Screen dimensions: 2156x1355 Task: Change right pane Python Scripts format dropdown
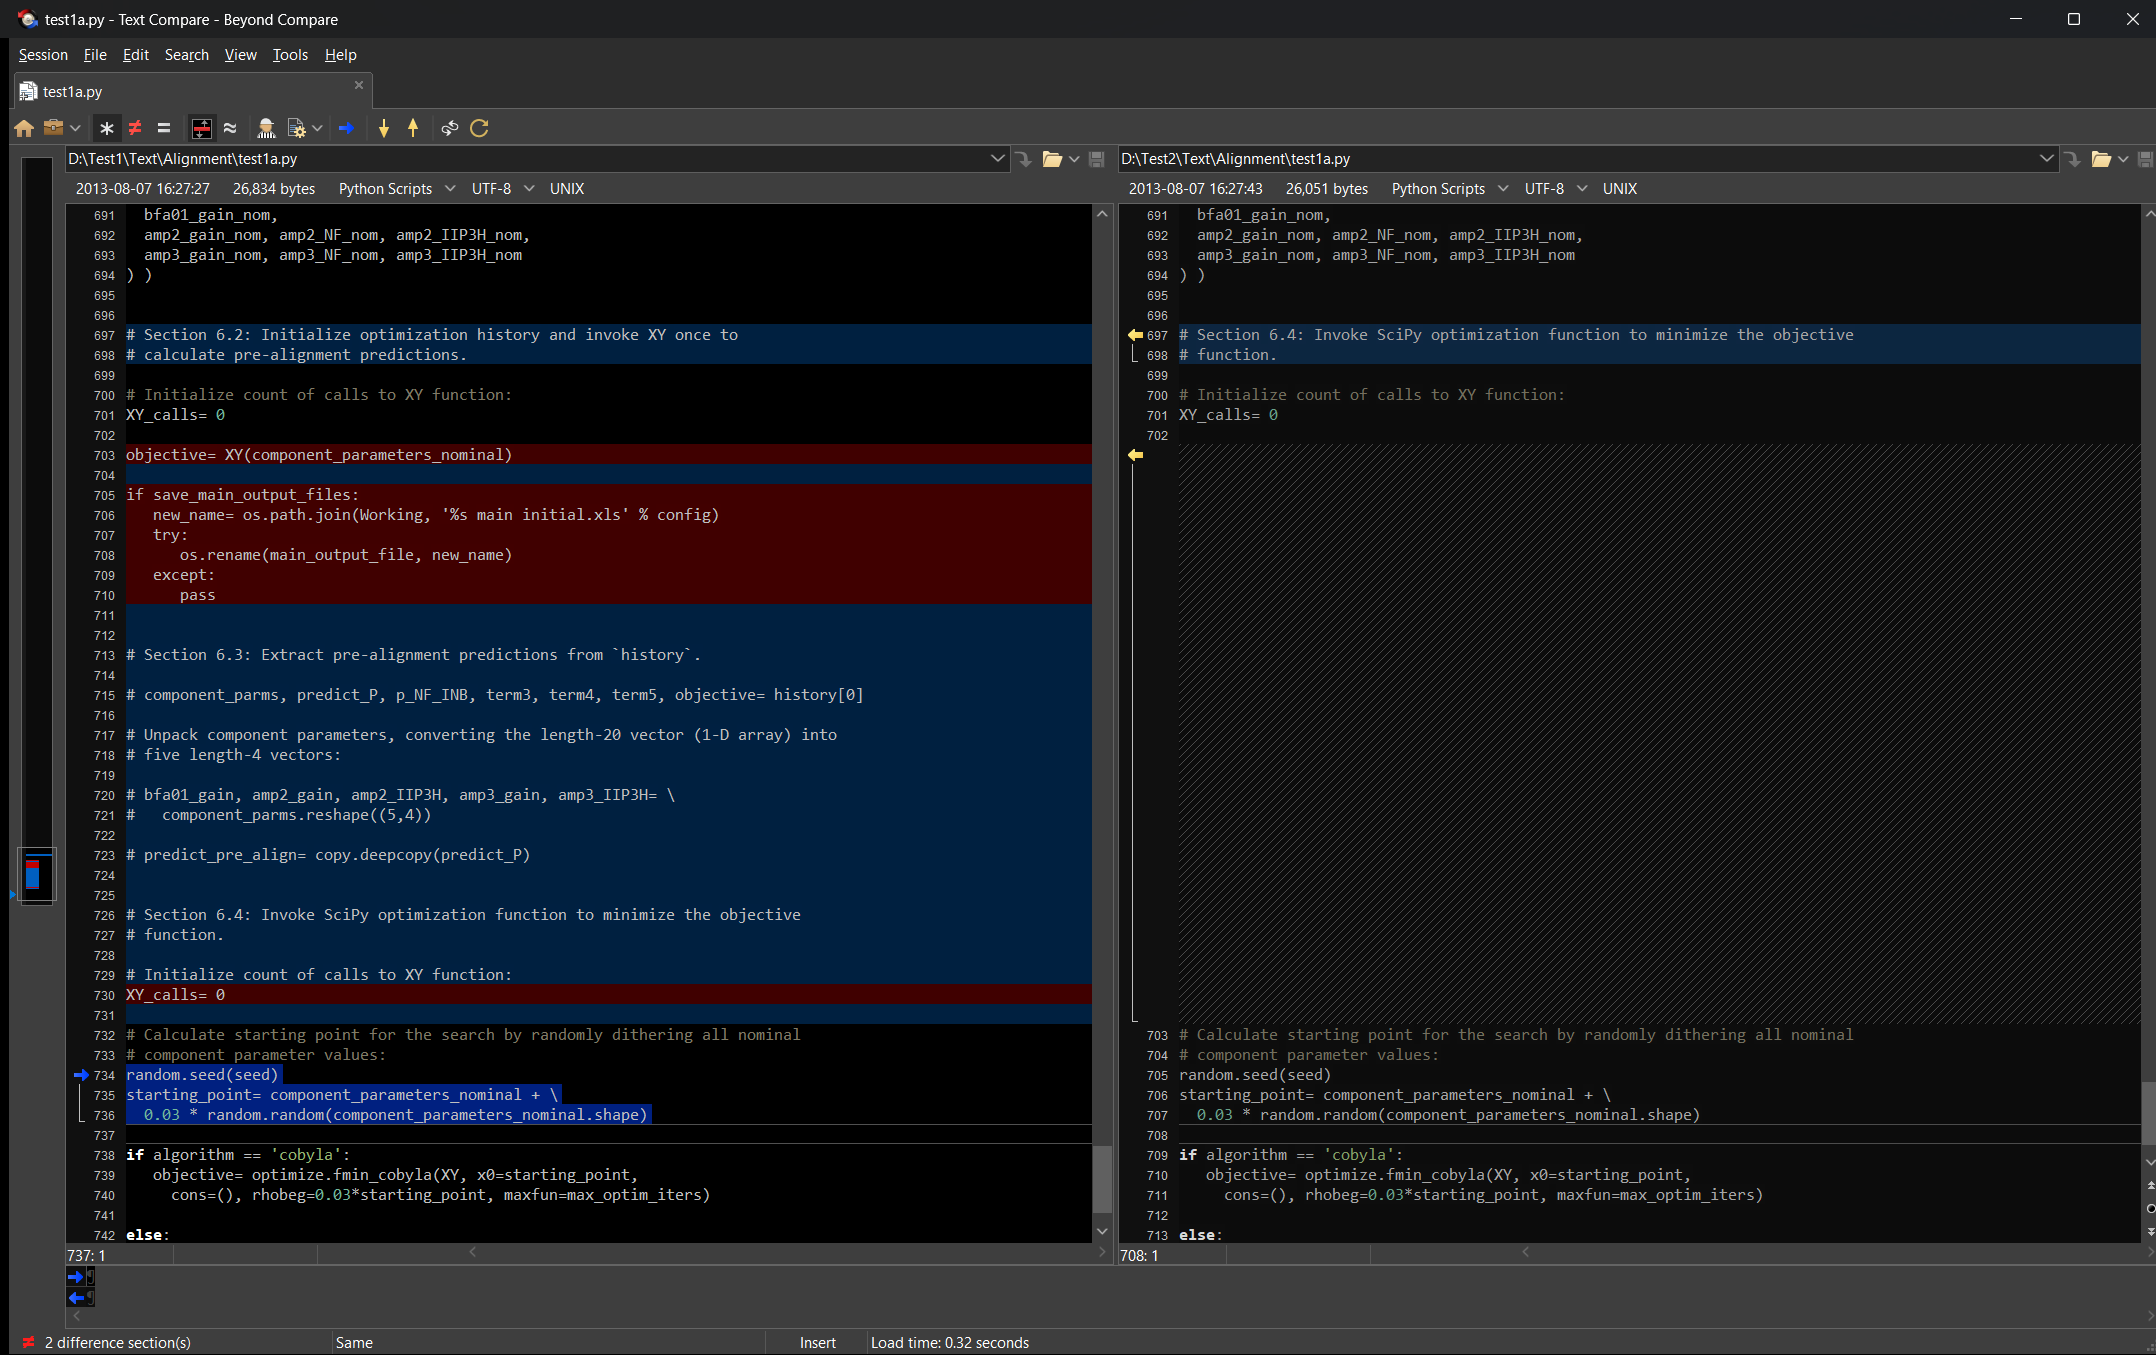click(1449, 189)
